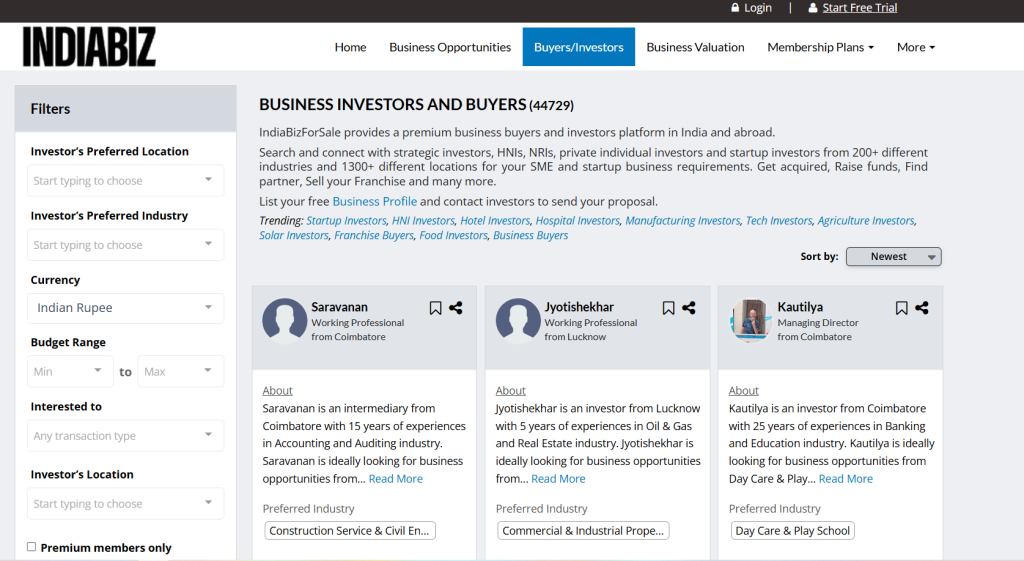Click Construction Service & Civil En... industry tag
1024x561 pixels.
tap(349, 531)
